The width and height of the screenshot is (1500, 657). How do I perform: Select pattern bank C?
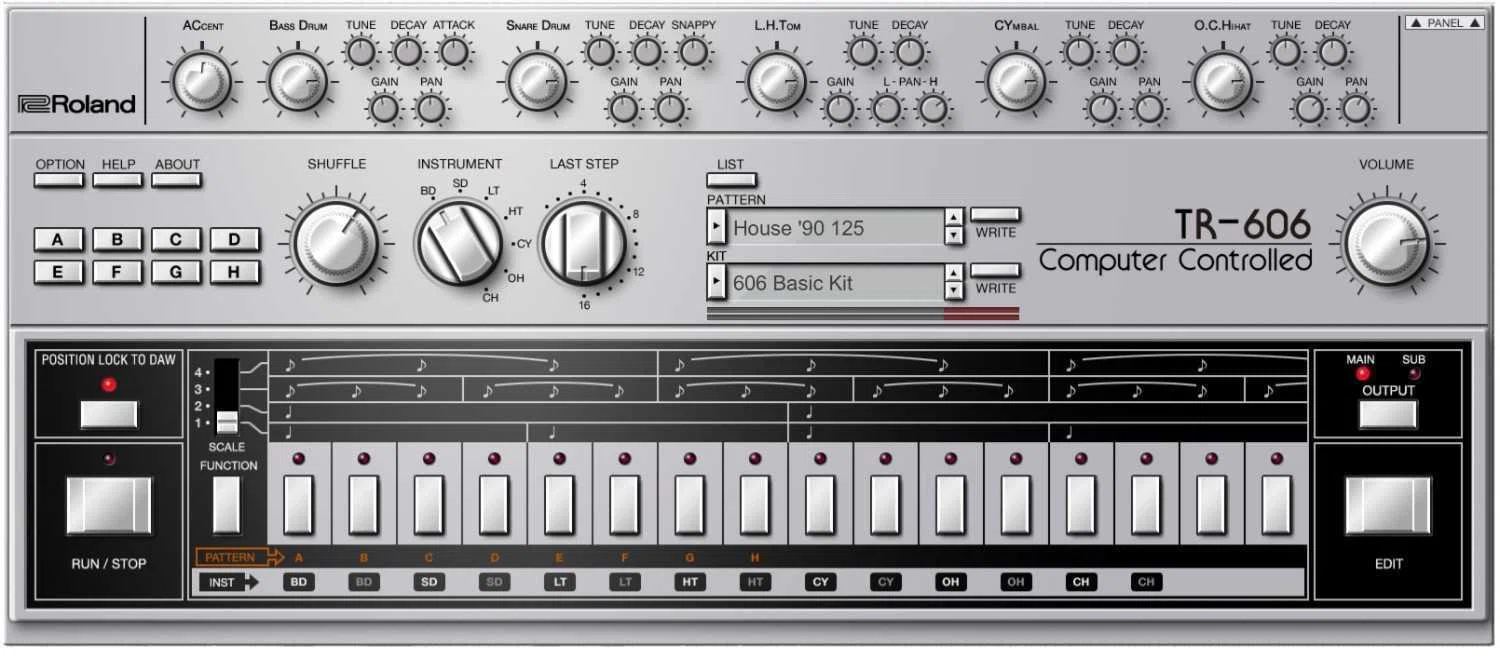point(176,240)
